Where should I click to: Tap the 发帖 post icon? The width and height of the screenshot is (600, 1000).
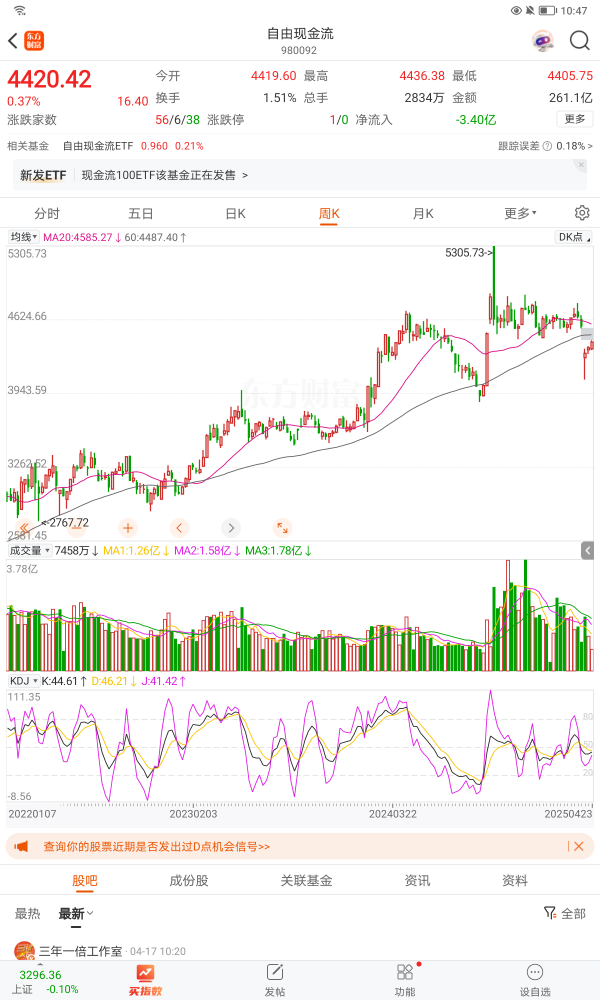(x=275, y=978)
